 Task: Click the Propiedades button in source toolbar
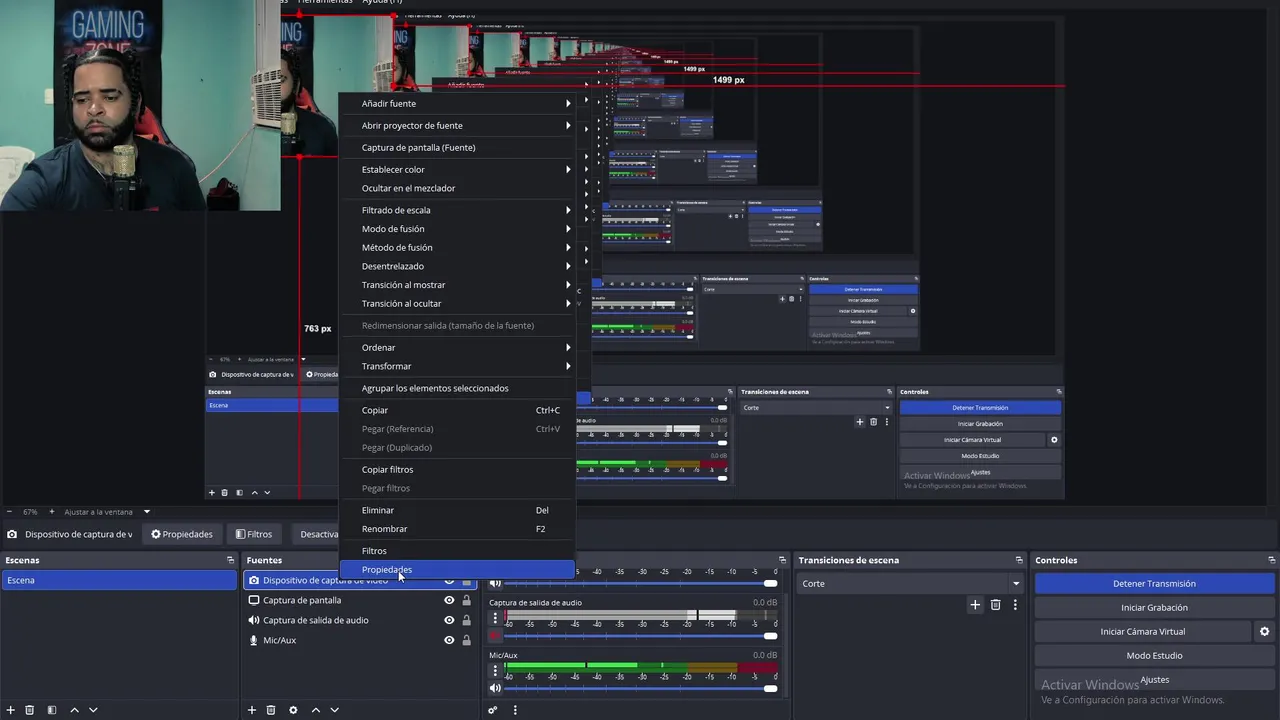(182, 534)
